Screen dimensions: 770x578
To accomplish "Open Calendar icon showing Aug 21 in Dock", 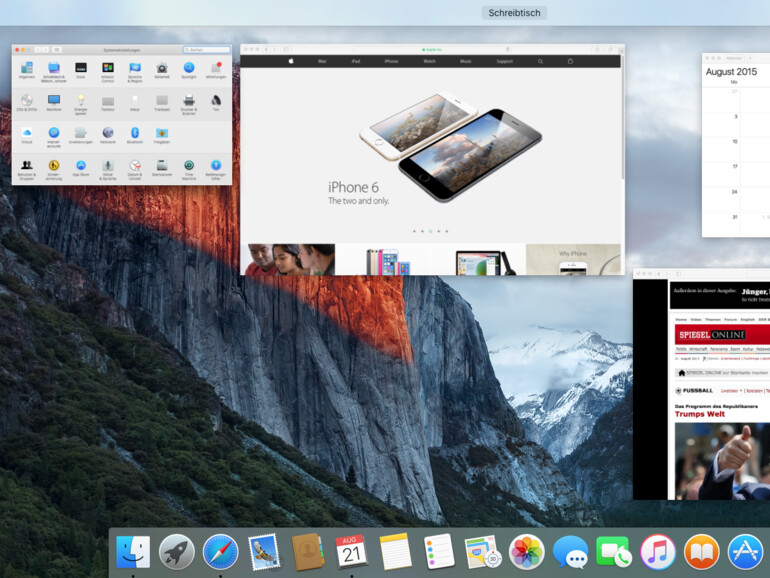I will (x=351, y=551).
